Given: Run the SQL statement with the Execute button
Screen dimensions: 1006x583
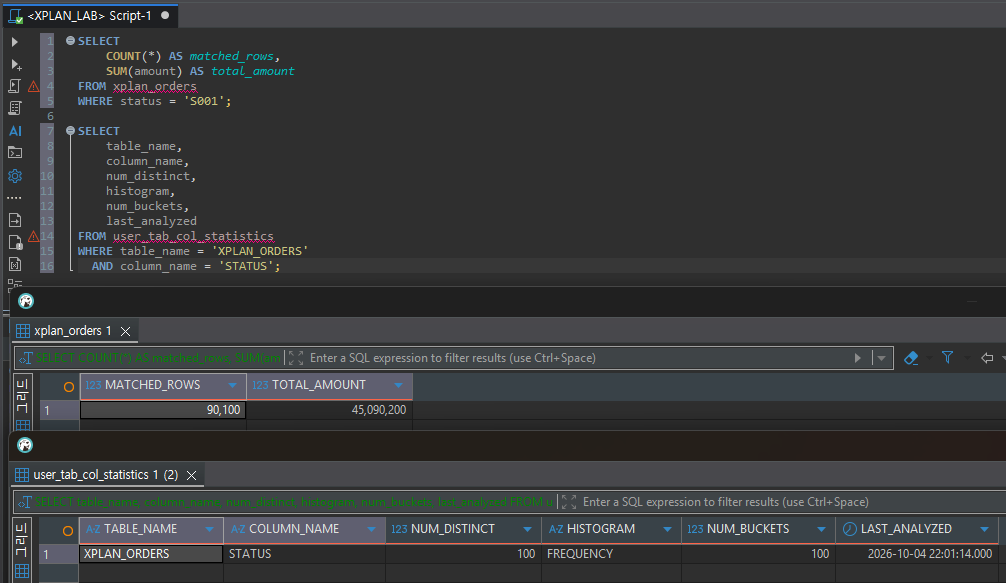Looking at the screenshot, I should 15,42.
